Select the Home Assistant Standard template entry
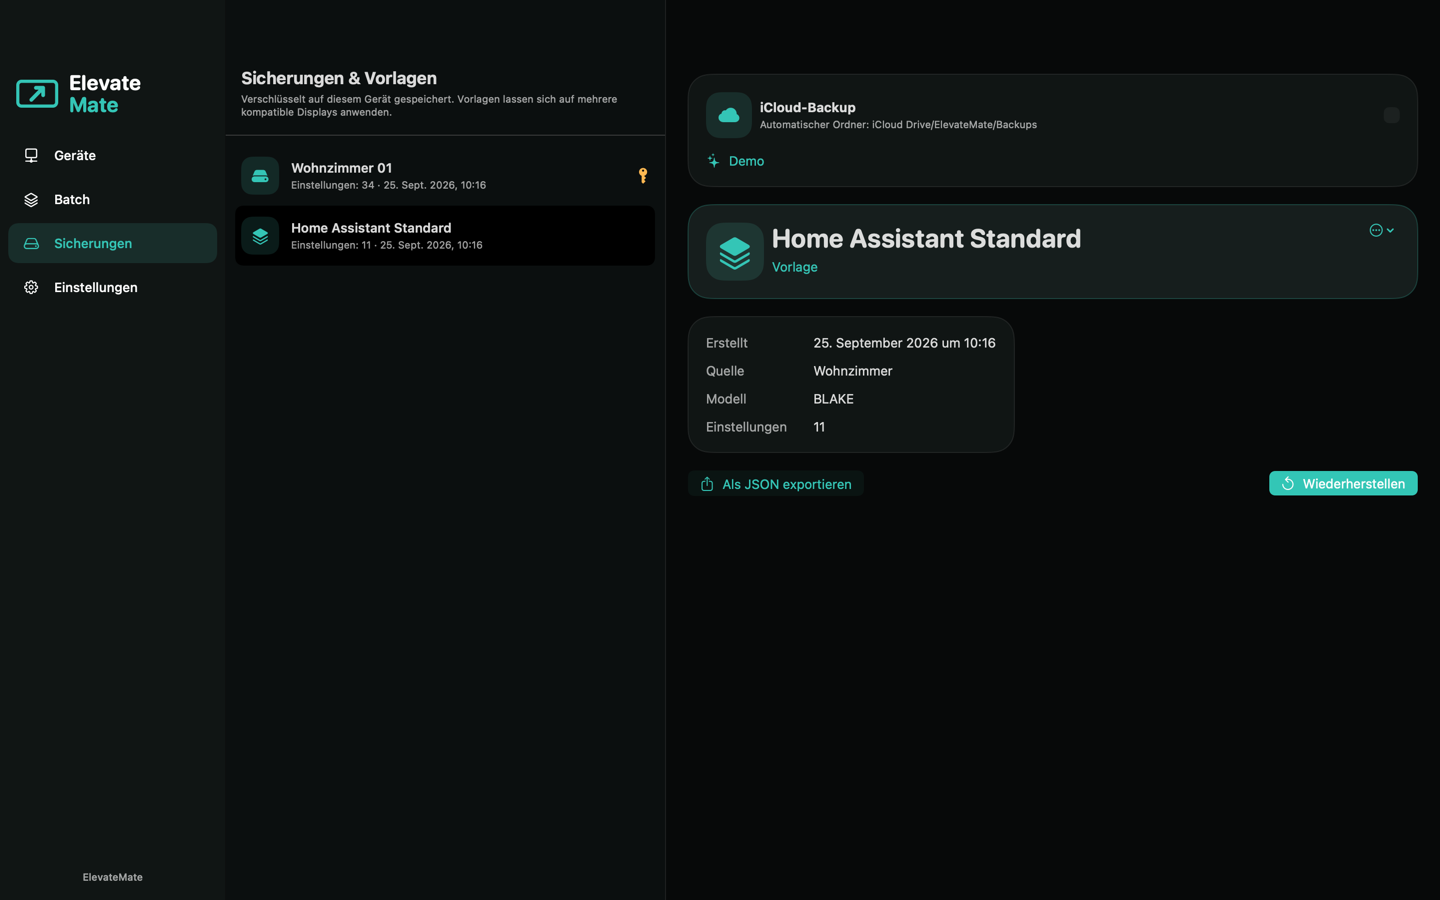Screen dimensions: 1440x900 pos(445,236)
